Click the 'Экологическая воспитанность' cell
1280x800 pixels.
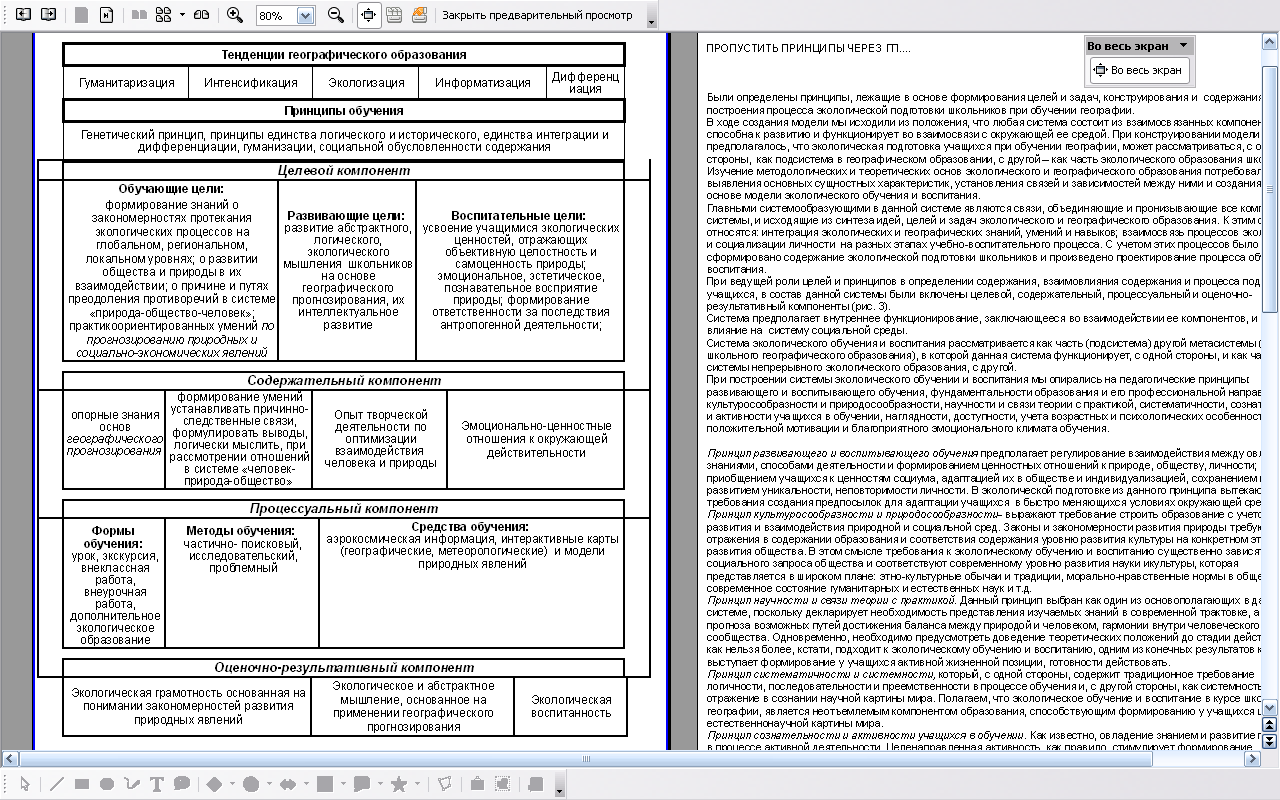(x=571, y=707)
